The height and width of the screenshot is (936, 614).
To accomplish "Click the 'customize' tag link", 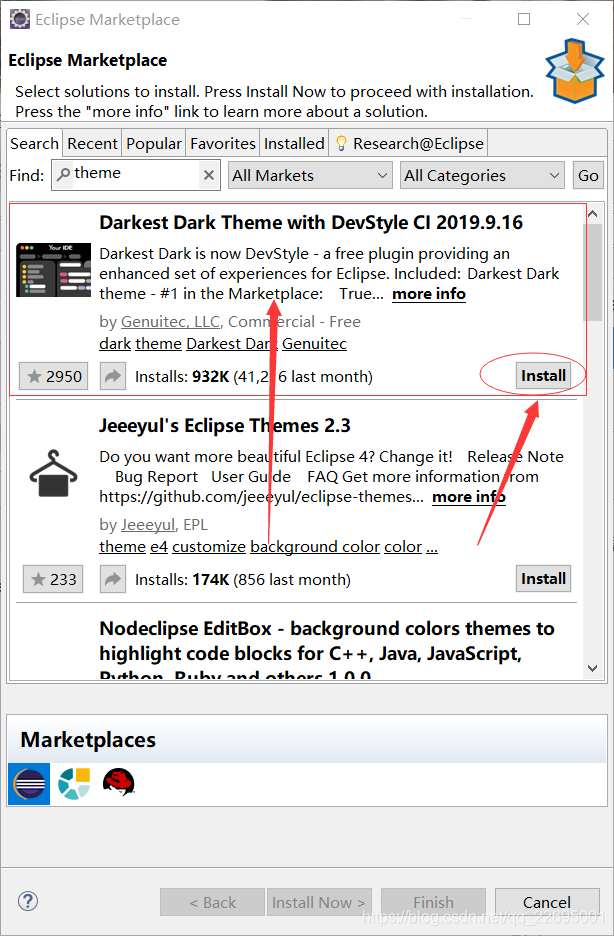I will coord(209,547).
